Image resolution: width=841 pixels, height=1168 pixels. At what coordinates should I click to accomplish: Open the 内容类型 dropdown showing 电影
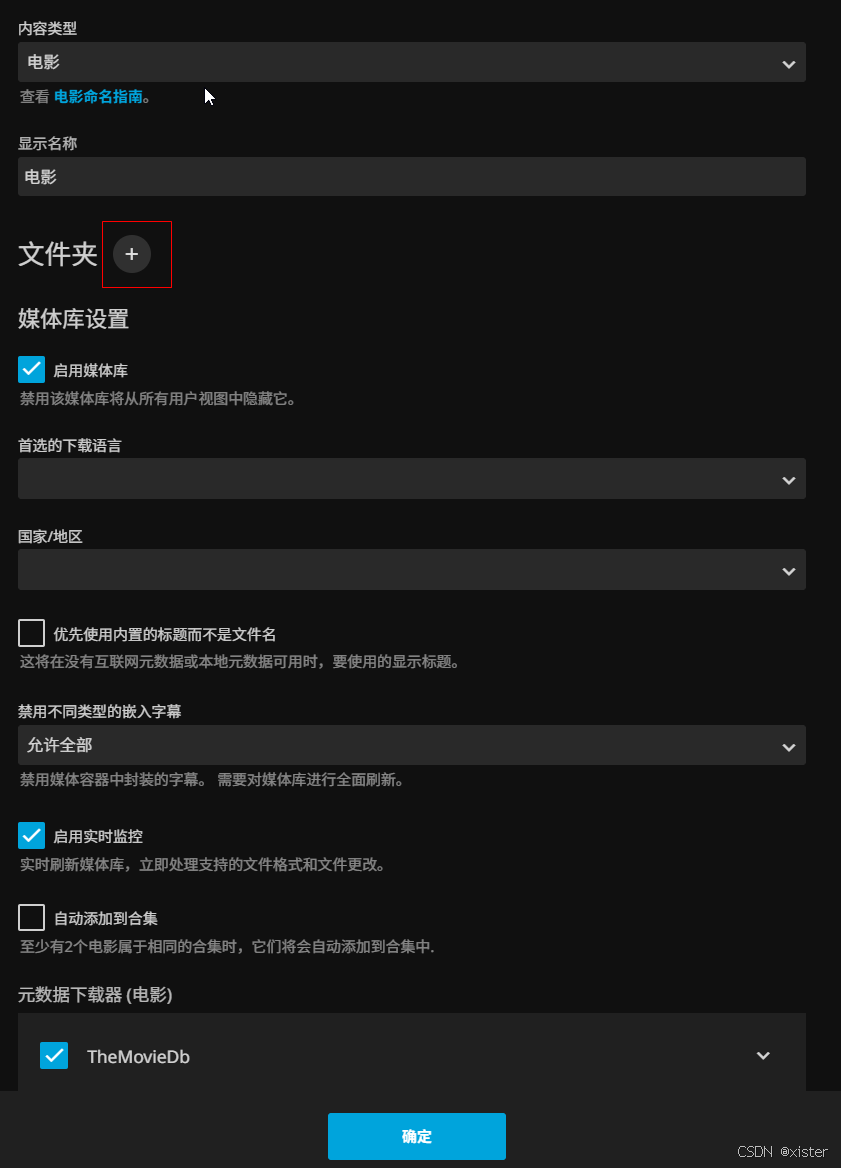pyautogui.click(x=412, y=62)
